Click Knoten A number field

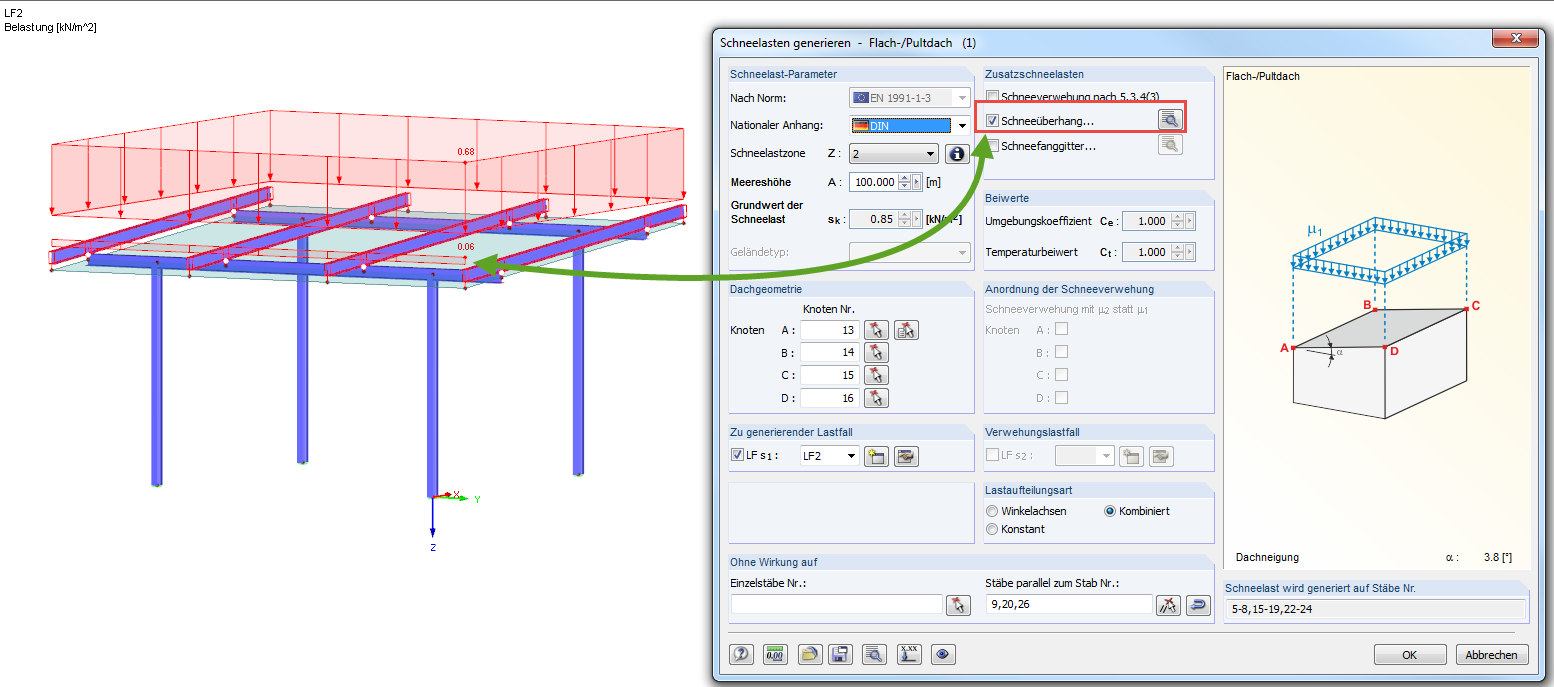click(x=830, y=330)
